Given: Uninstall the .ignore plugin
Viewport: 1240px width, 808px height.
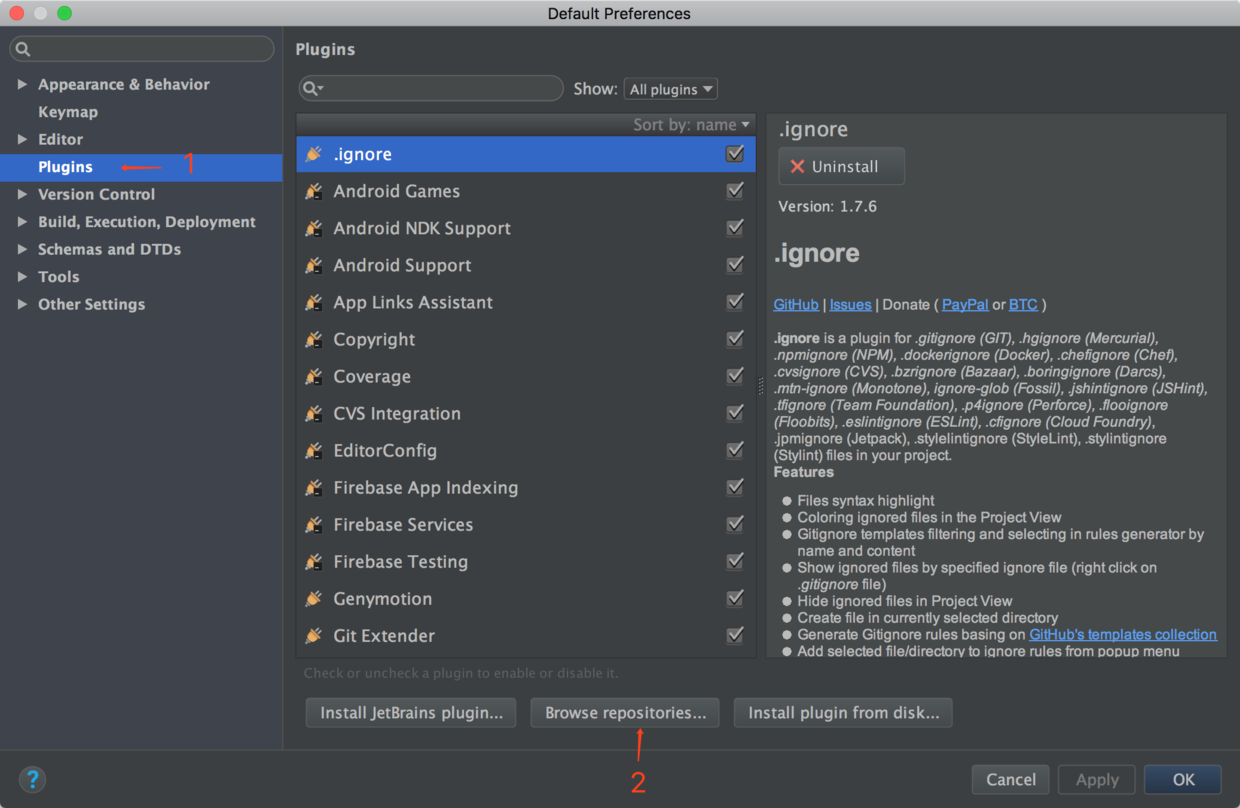Looking at the screenshot, I should click(841, 166).
